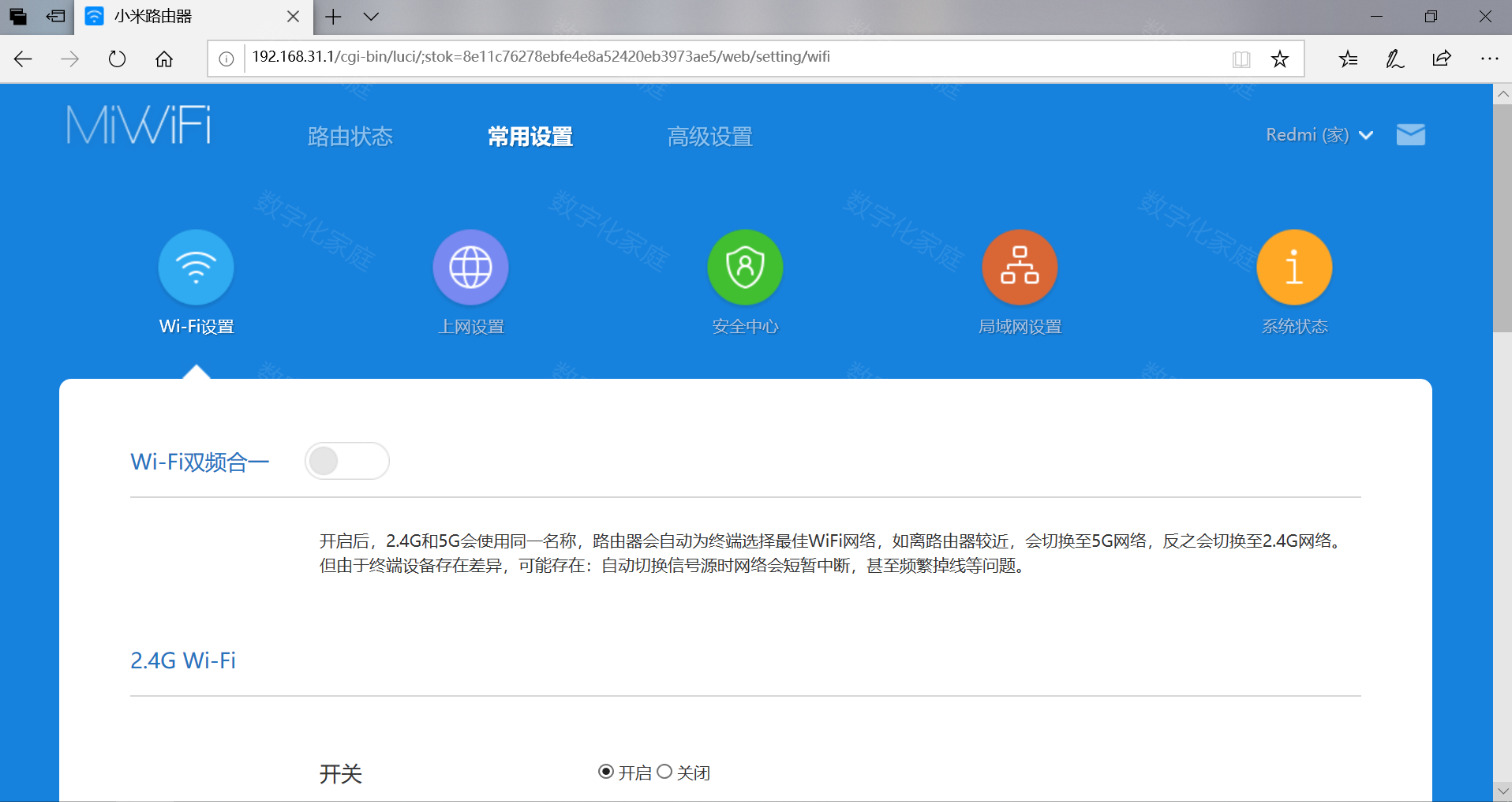This screenshot has width=1512, height=802.
Task: Click the 安全中心 label
Action: [x=745, y=327]
